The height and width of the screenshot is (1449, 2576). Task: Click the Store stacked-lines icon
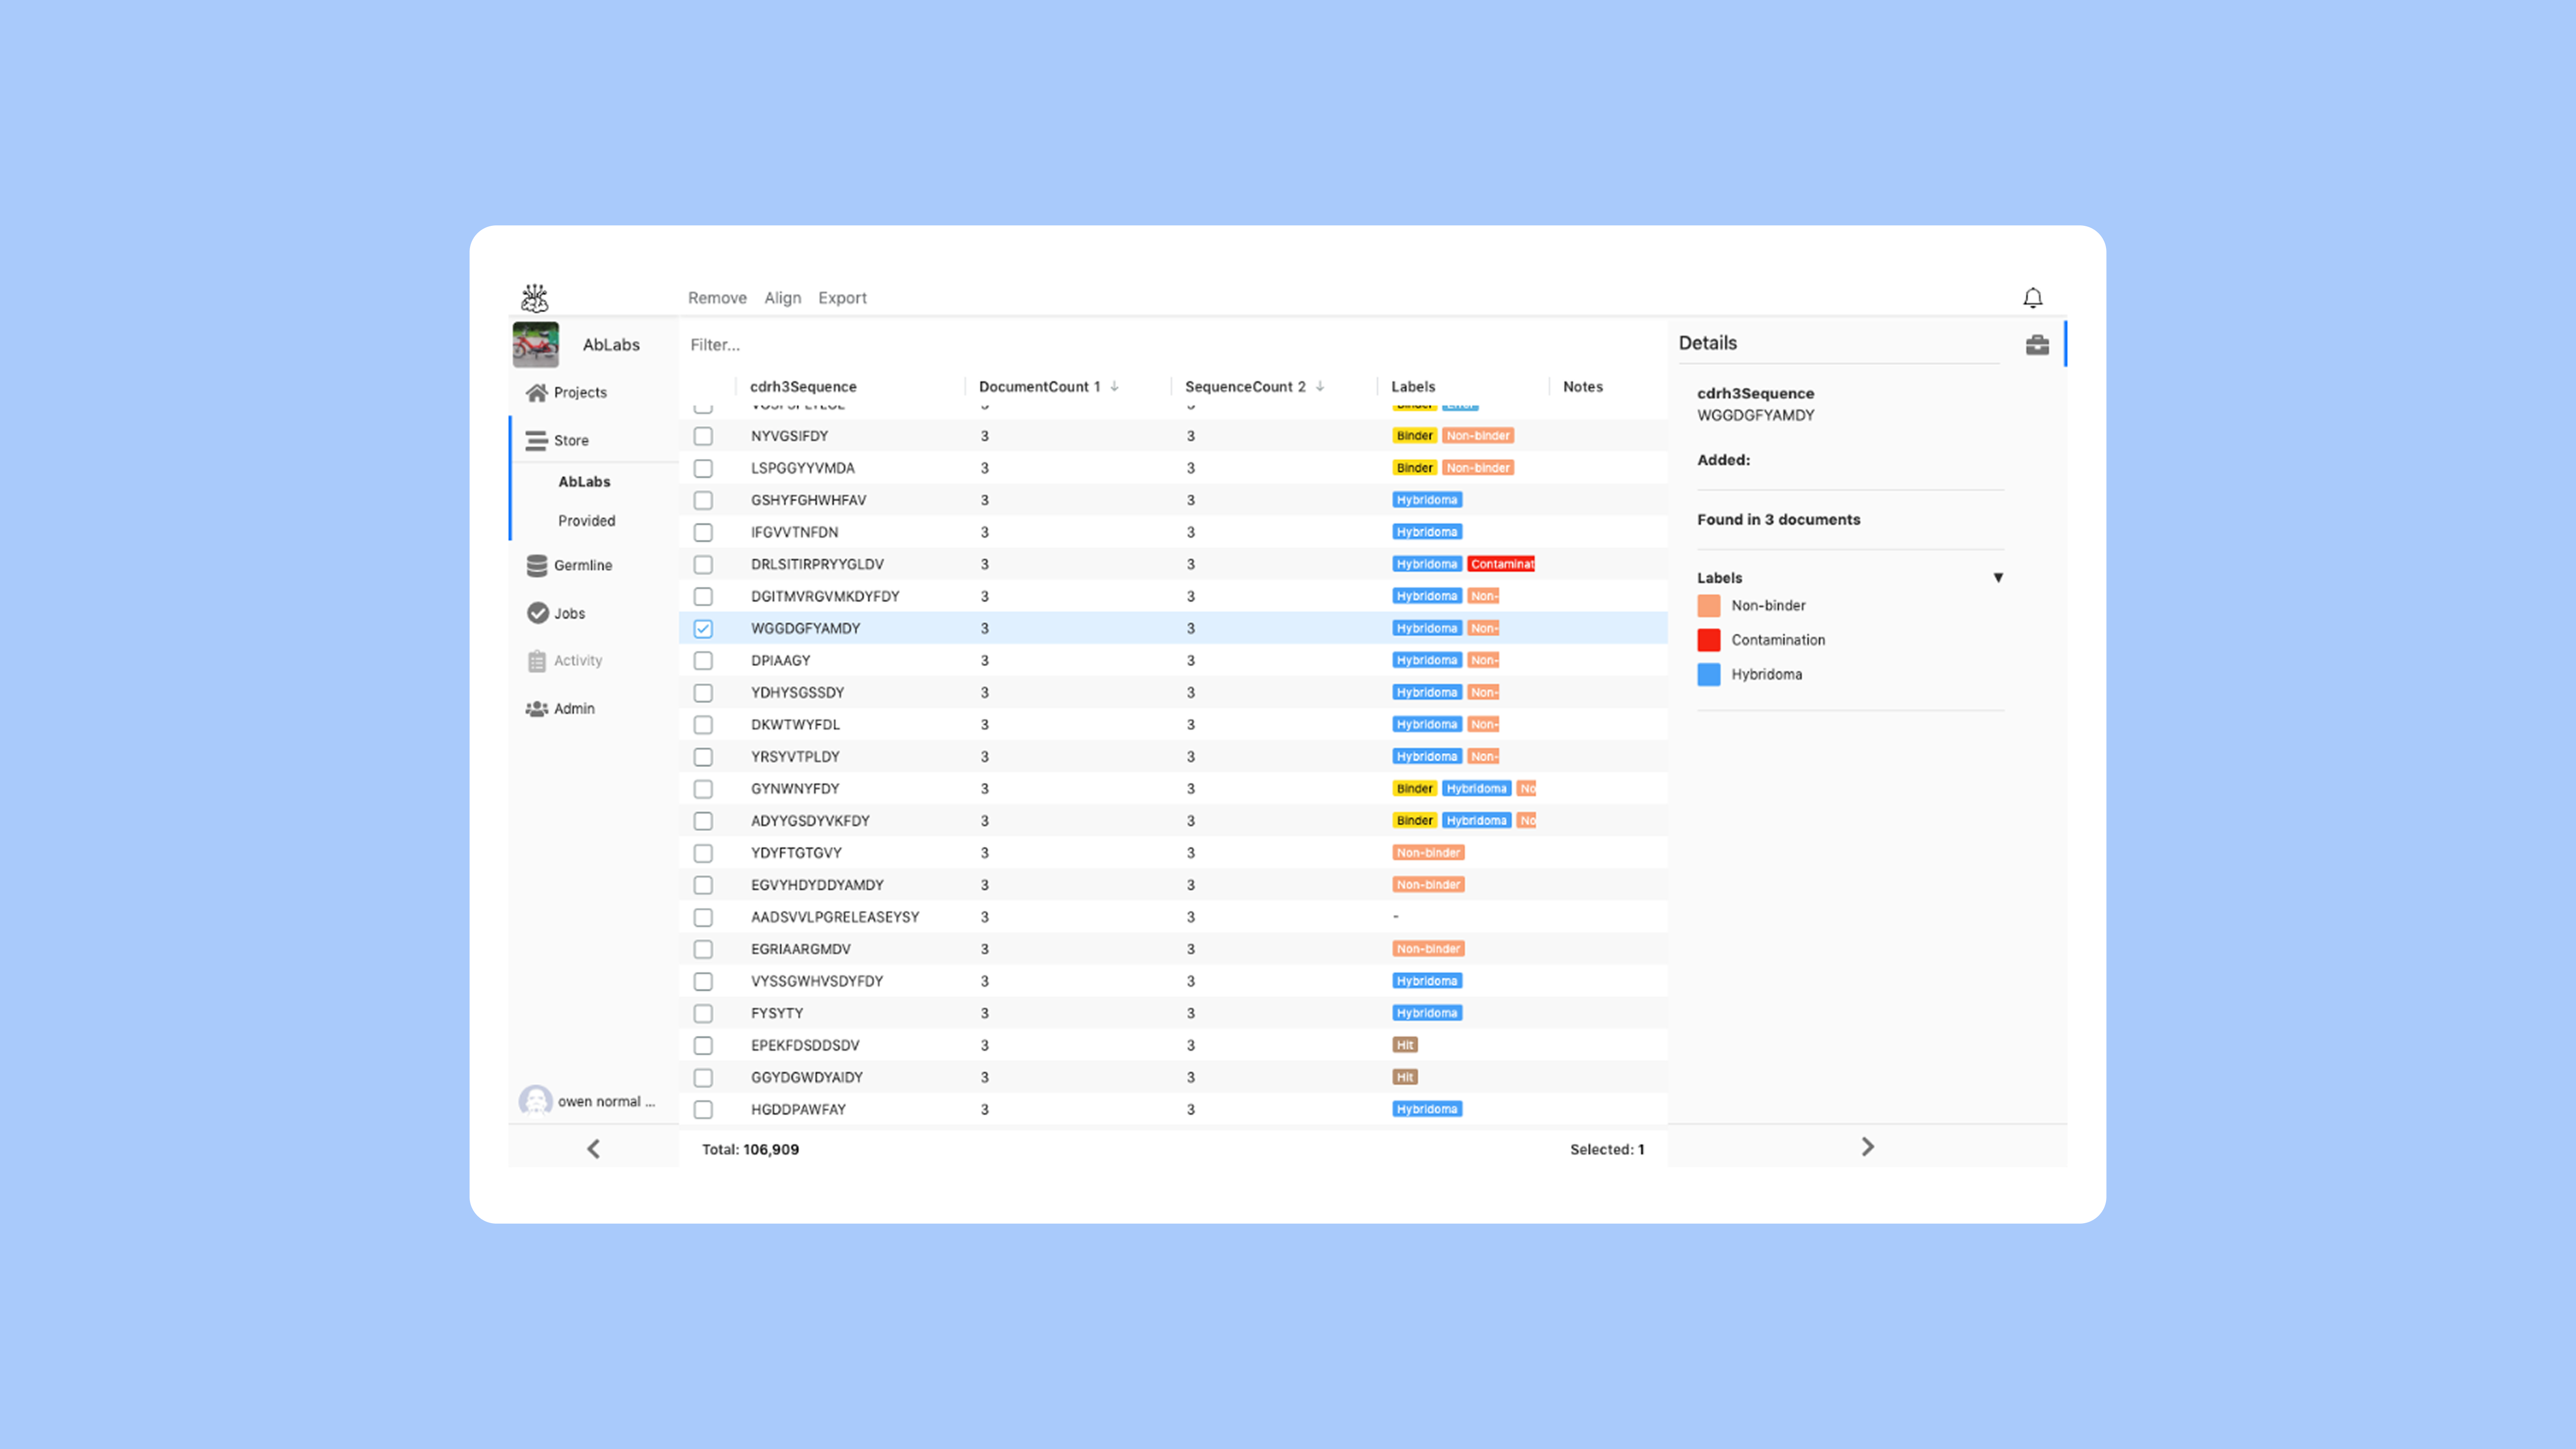(537, 440)
